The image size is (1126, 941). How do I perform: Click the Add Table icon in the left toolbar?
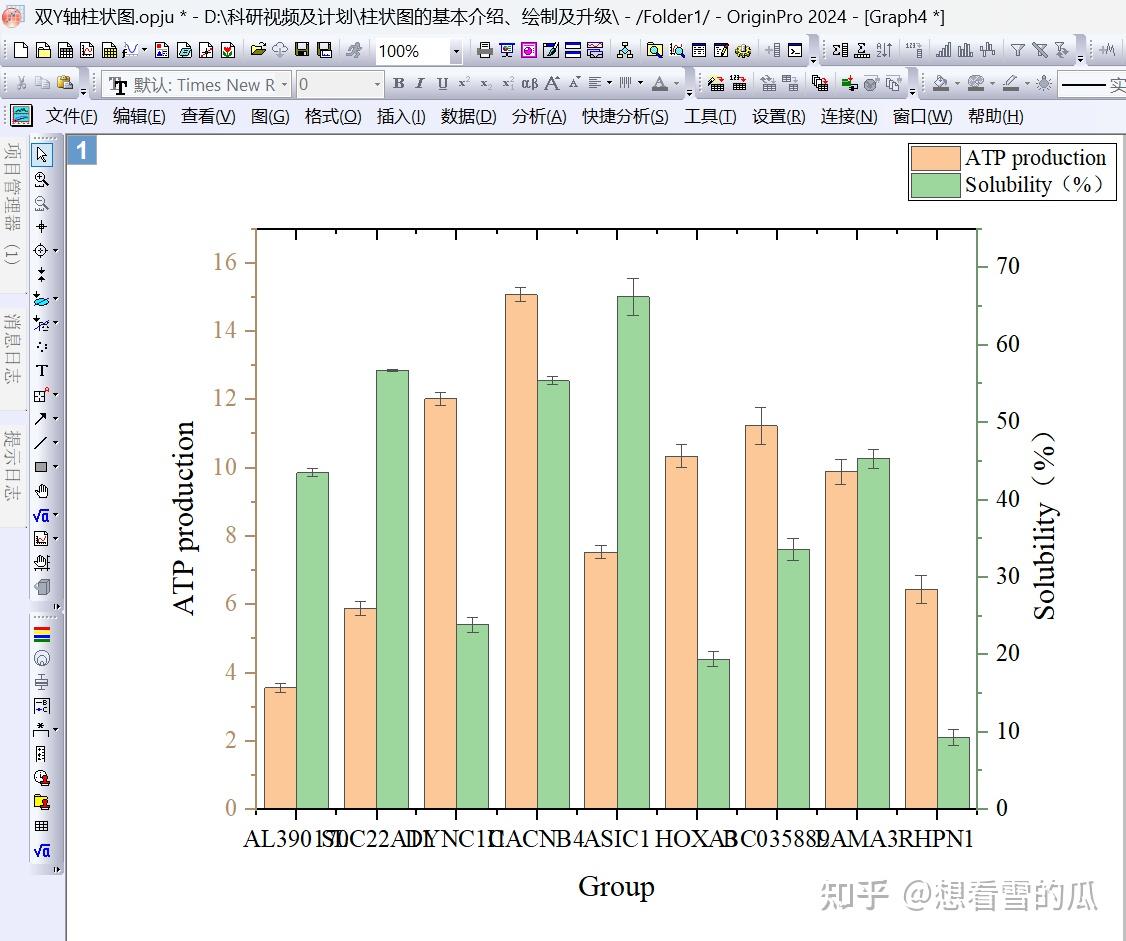[42, 826]
